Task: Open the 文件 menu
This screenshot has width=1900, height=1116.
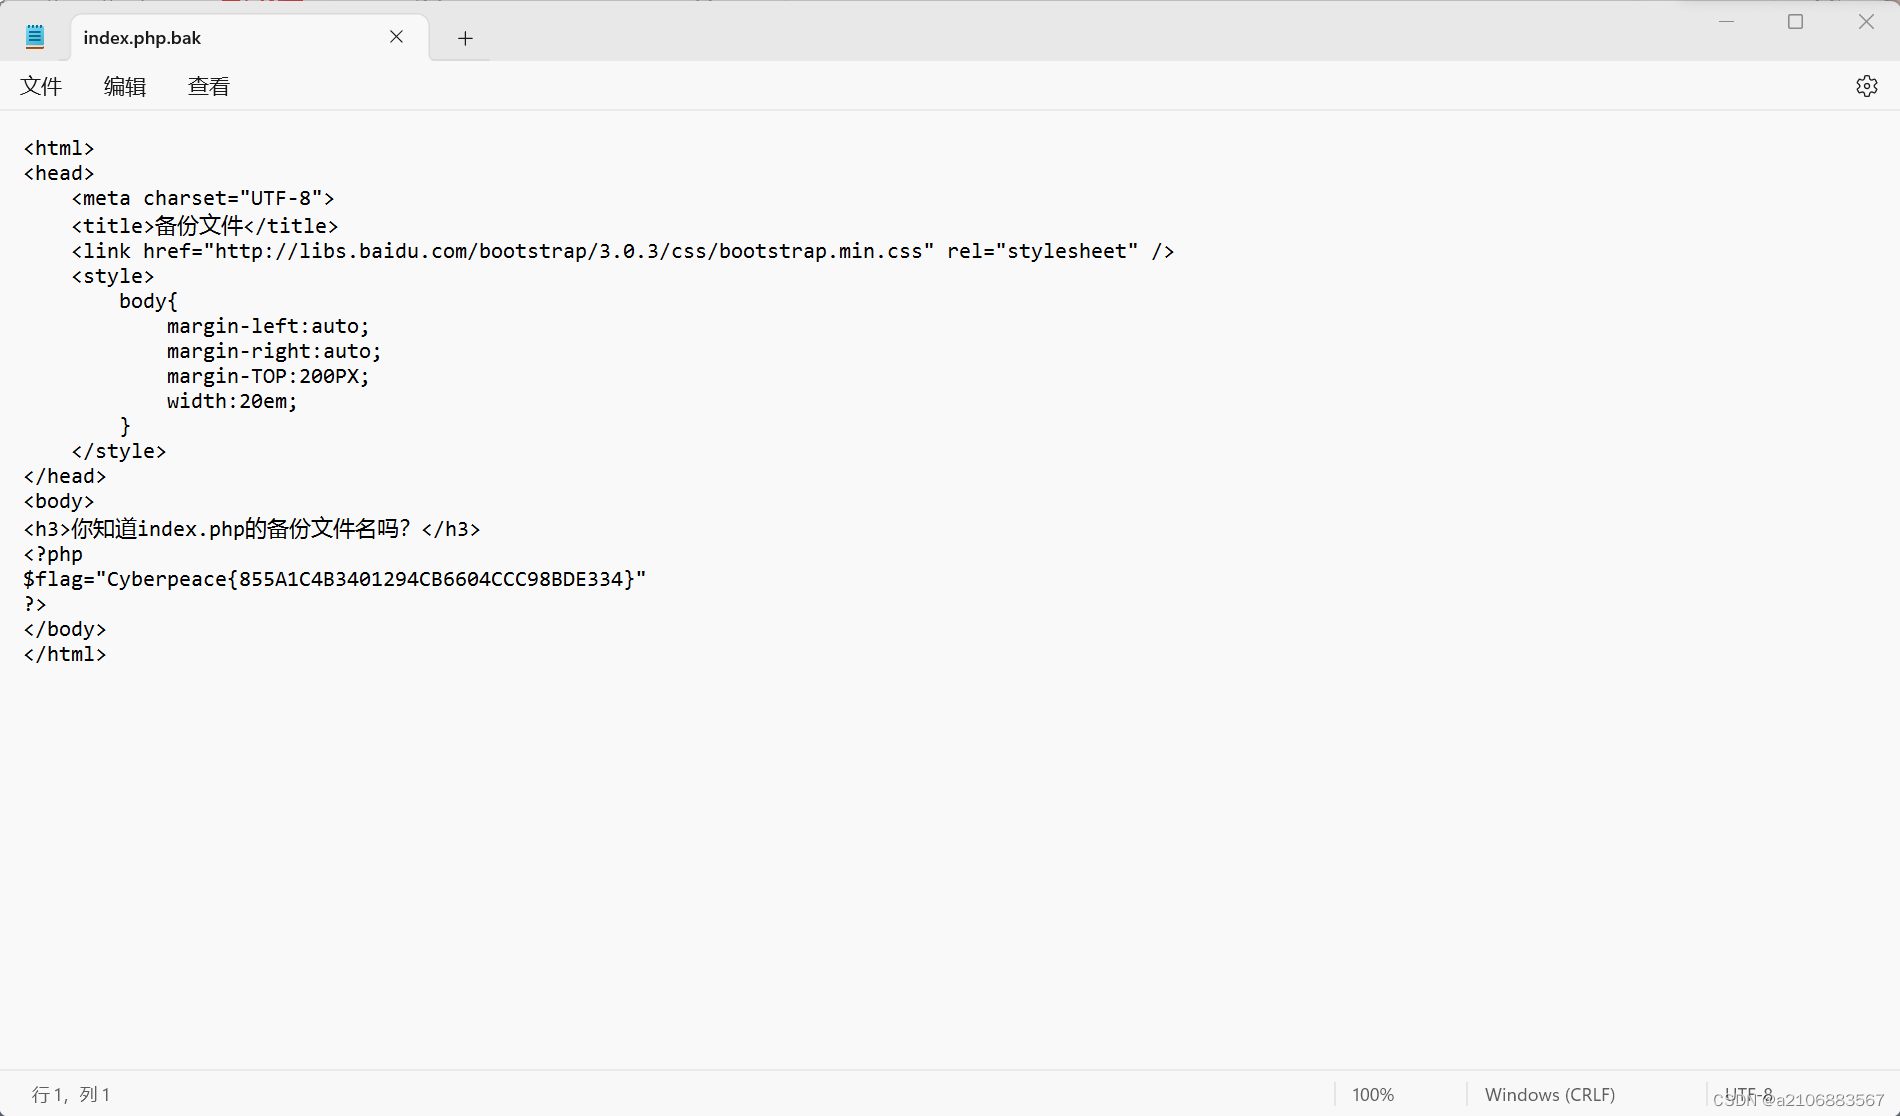Action: [x=40, y=86]
